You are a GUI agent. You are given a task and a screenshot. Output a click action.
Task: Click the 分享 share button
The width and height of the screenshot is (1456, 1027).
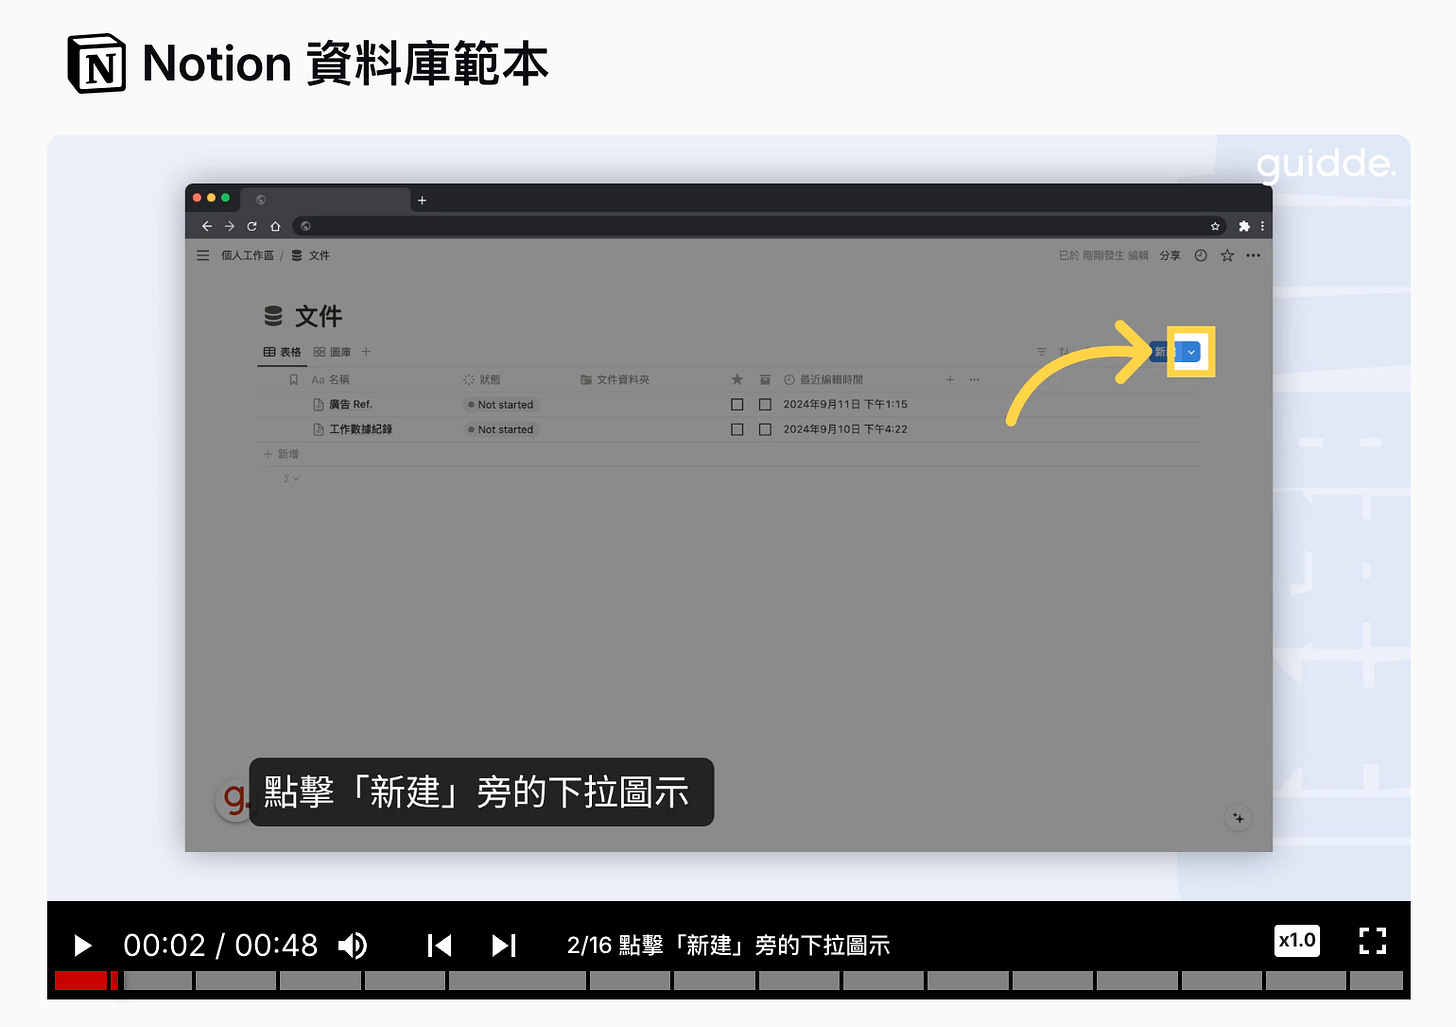[x=1170, y=255]
